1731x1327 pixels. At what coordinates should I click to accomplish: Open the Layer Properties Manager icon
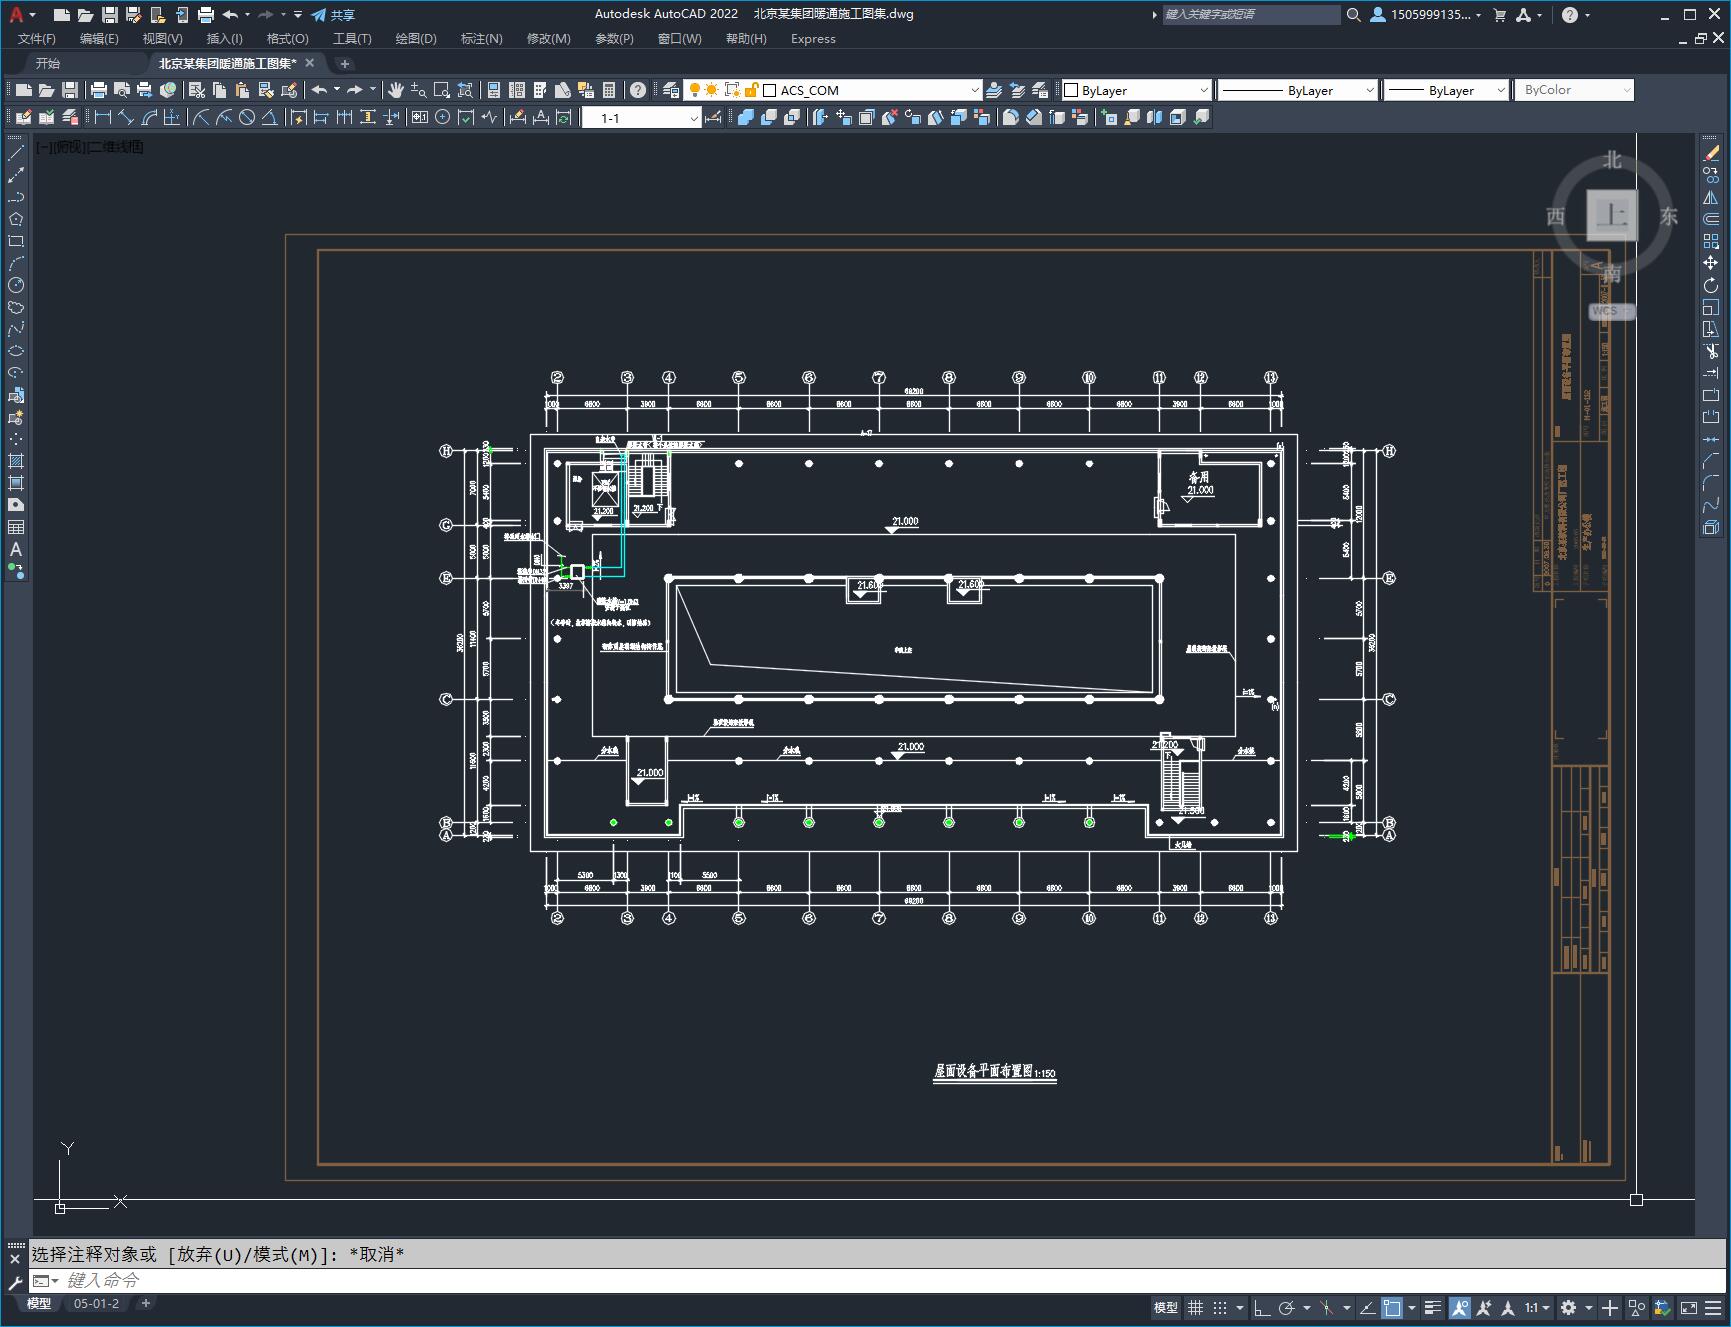tap(671, 90)
